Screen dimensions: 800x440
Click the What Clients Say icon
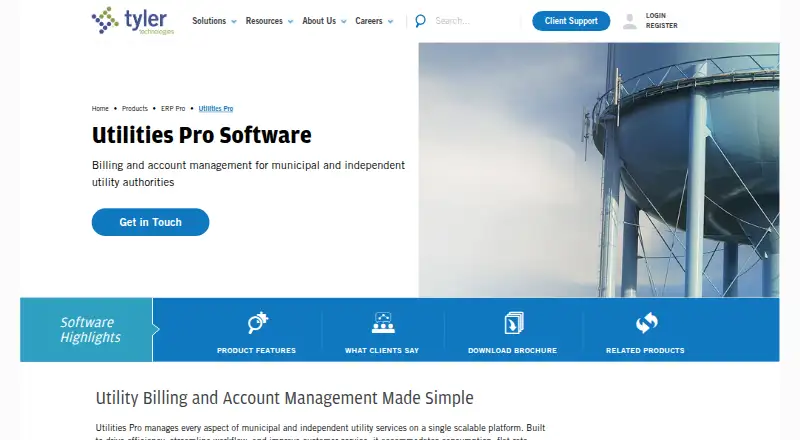[x=383, y=323]
